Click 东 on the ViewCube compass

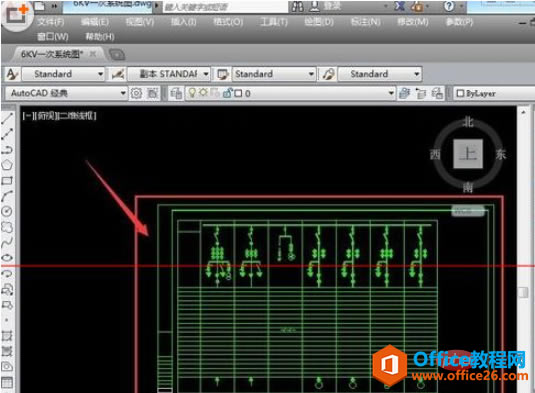[501, 154]
